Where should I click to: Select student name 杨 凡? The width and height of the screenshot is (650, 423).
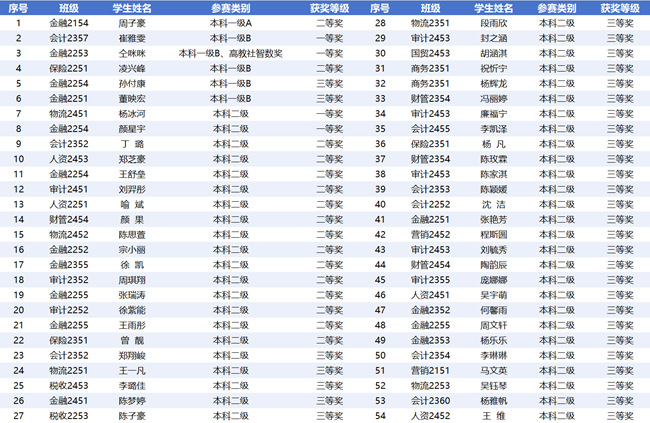tap(494, 143)
